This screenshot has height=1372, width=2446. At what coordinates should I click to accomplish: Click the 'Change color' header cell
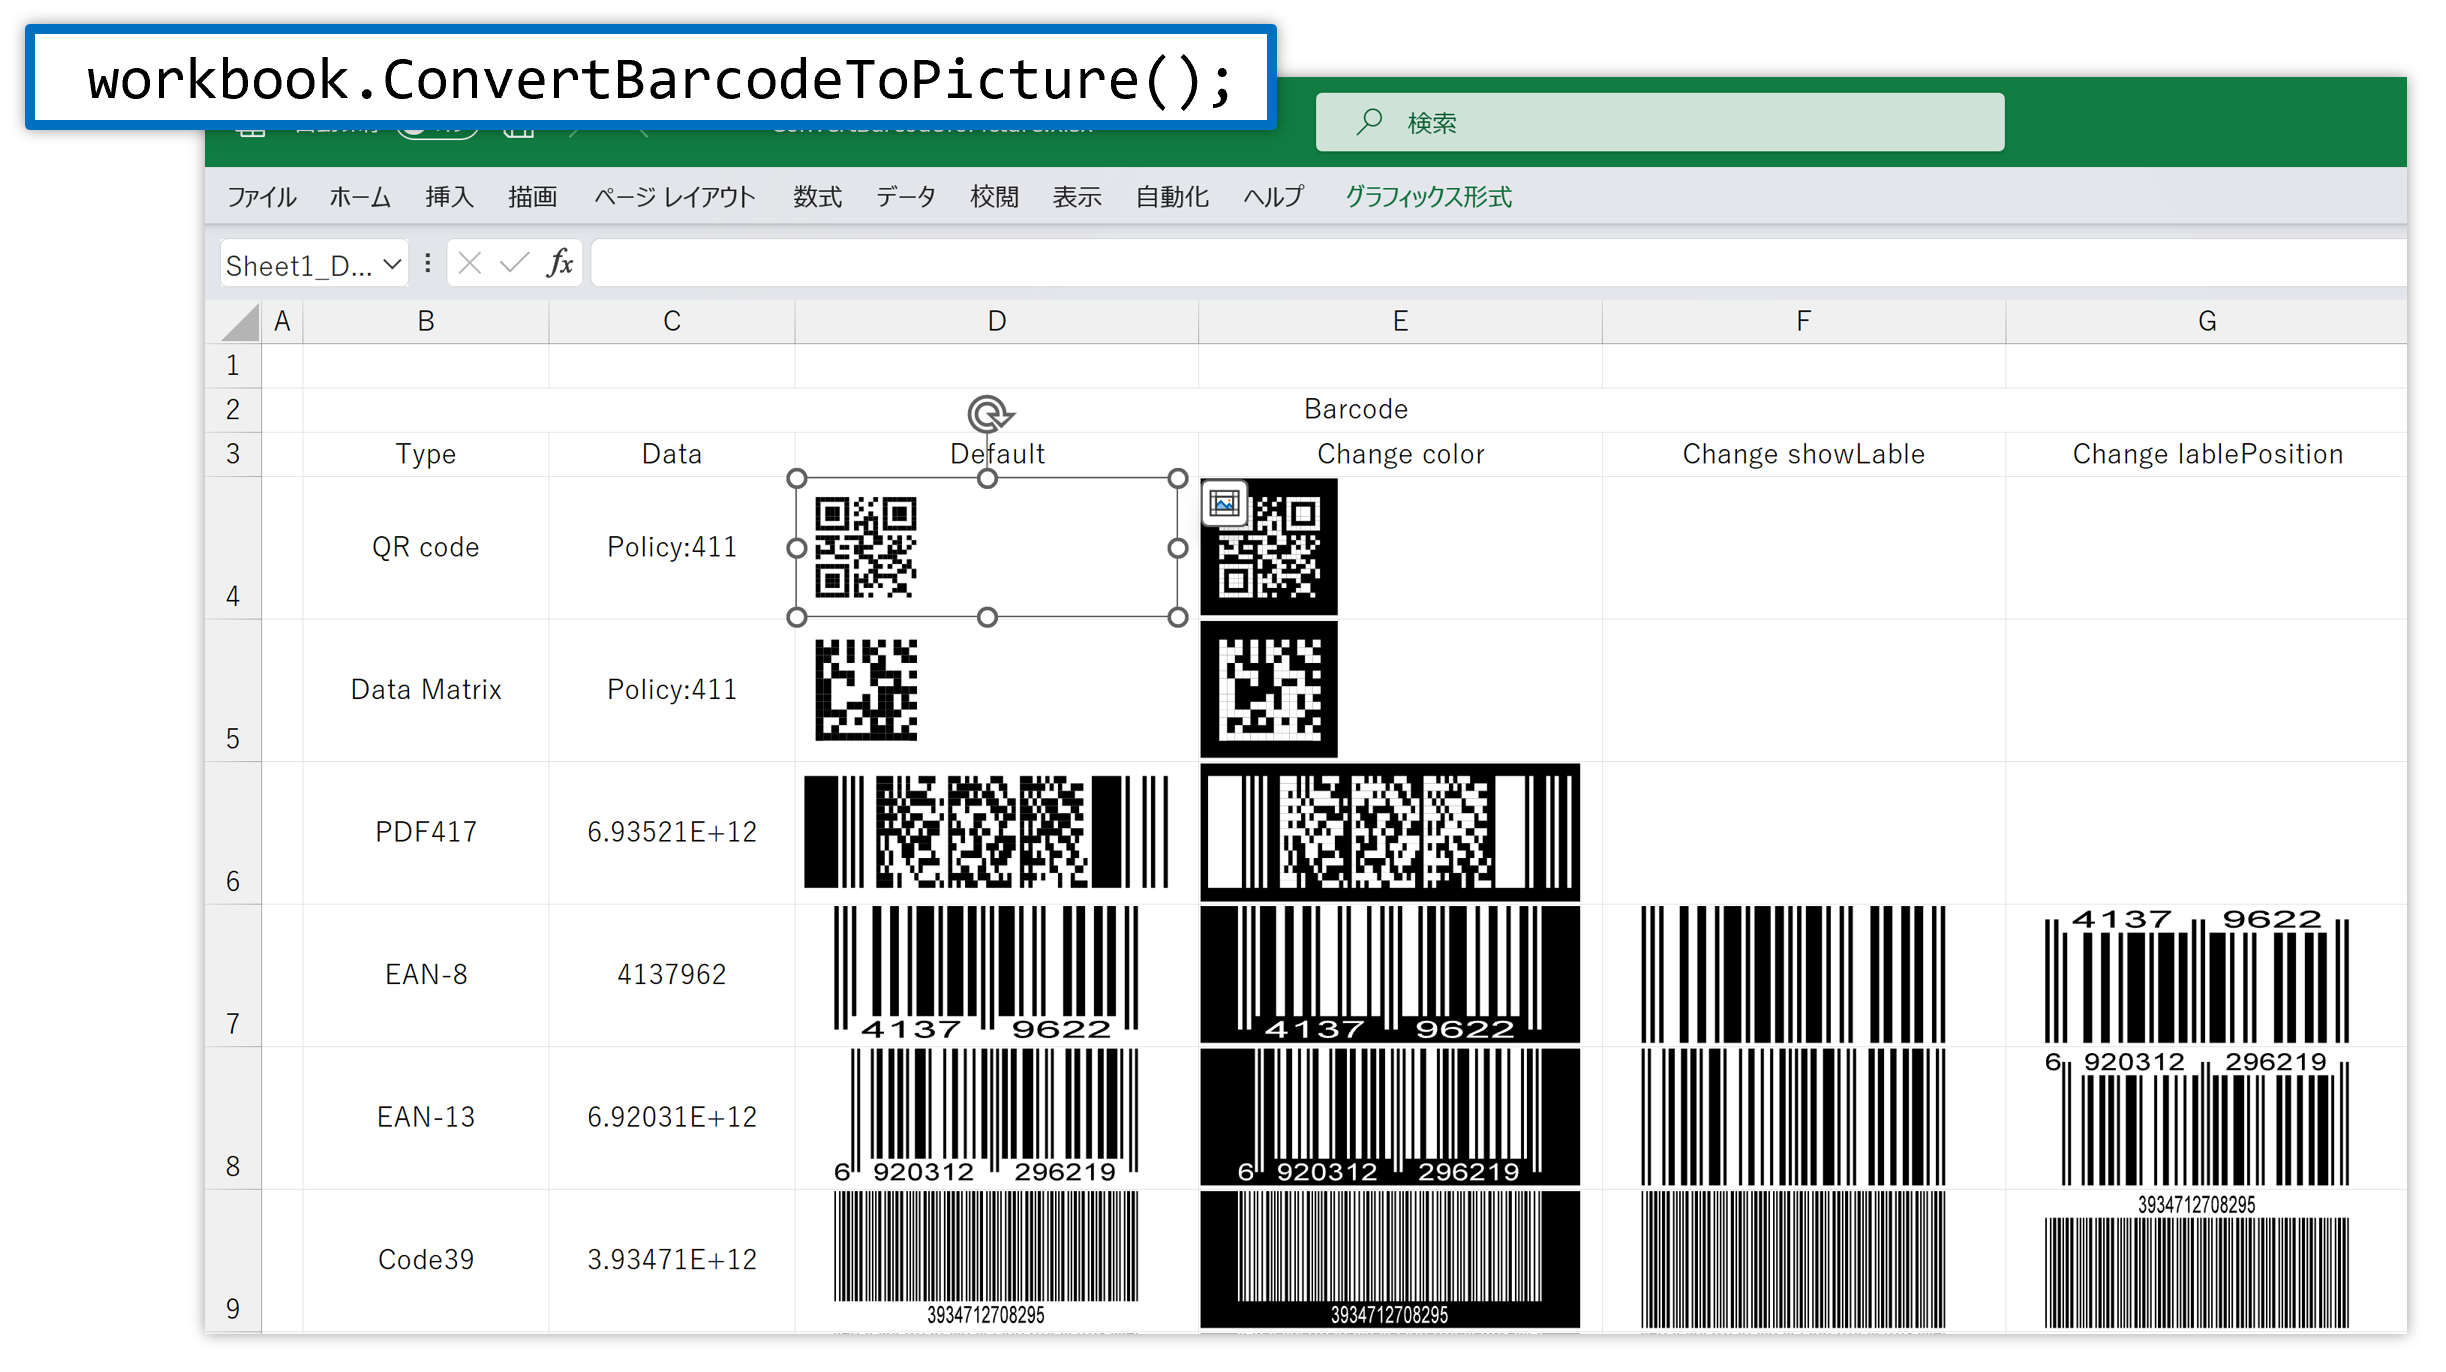[x=1400, y=454]
